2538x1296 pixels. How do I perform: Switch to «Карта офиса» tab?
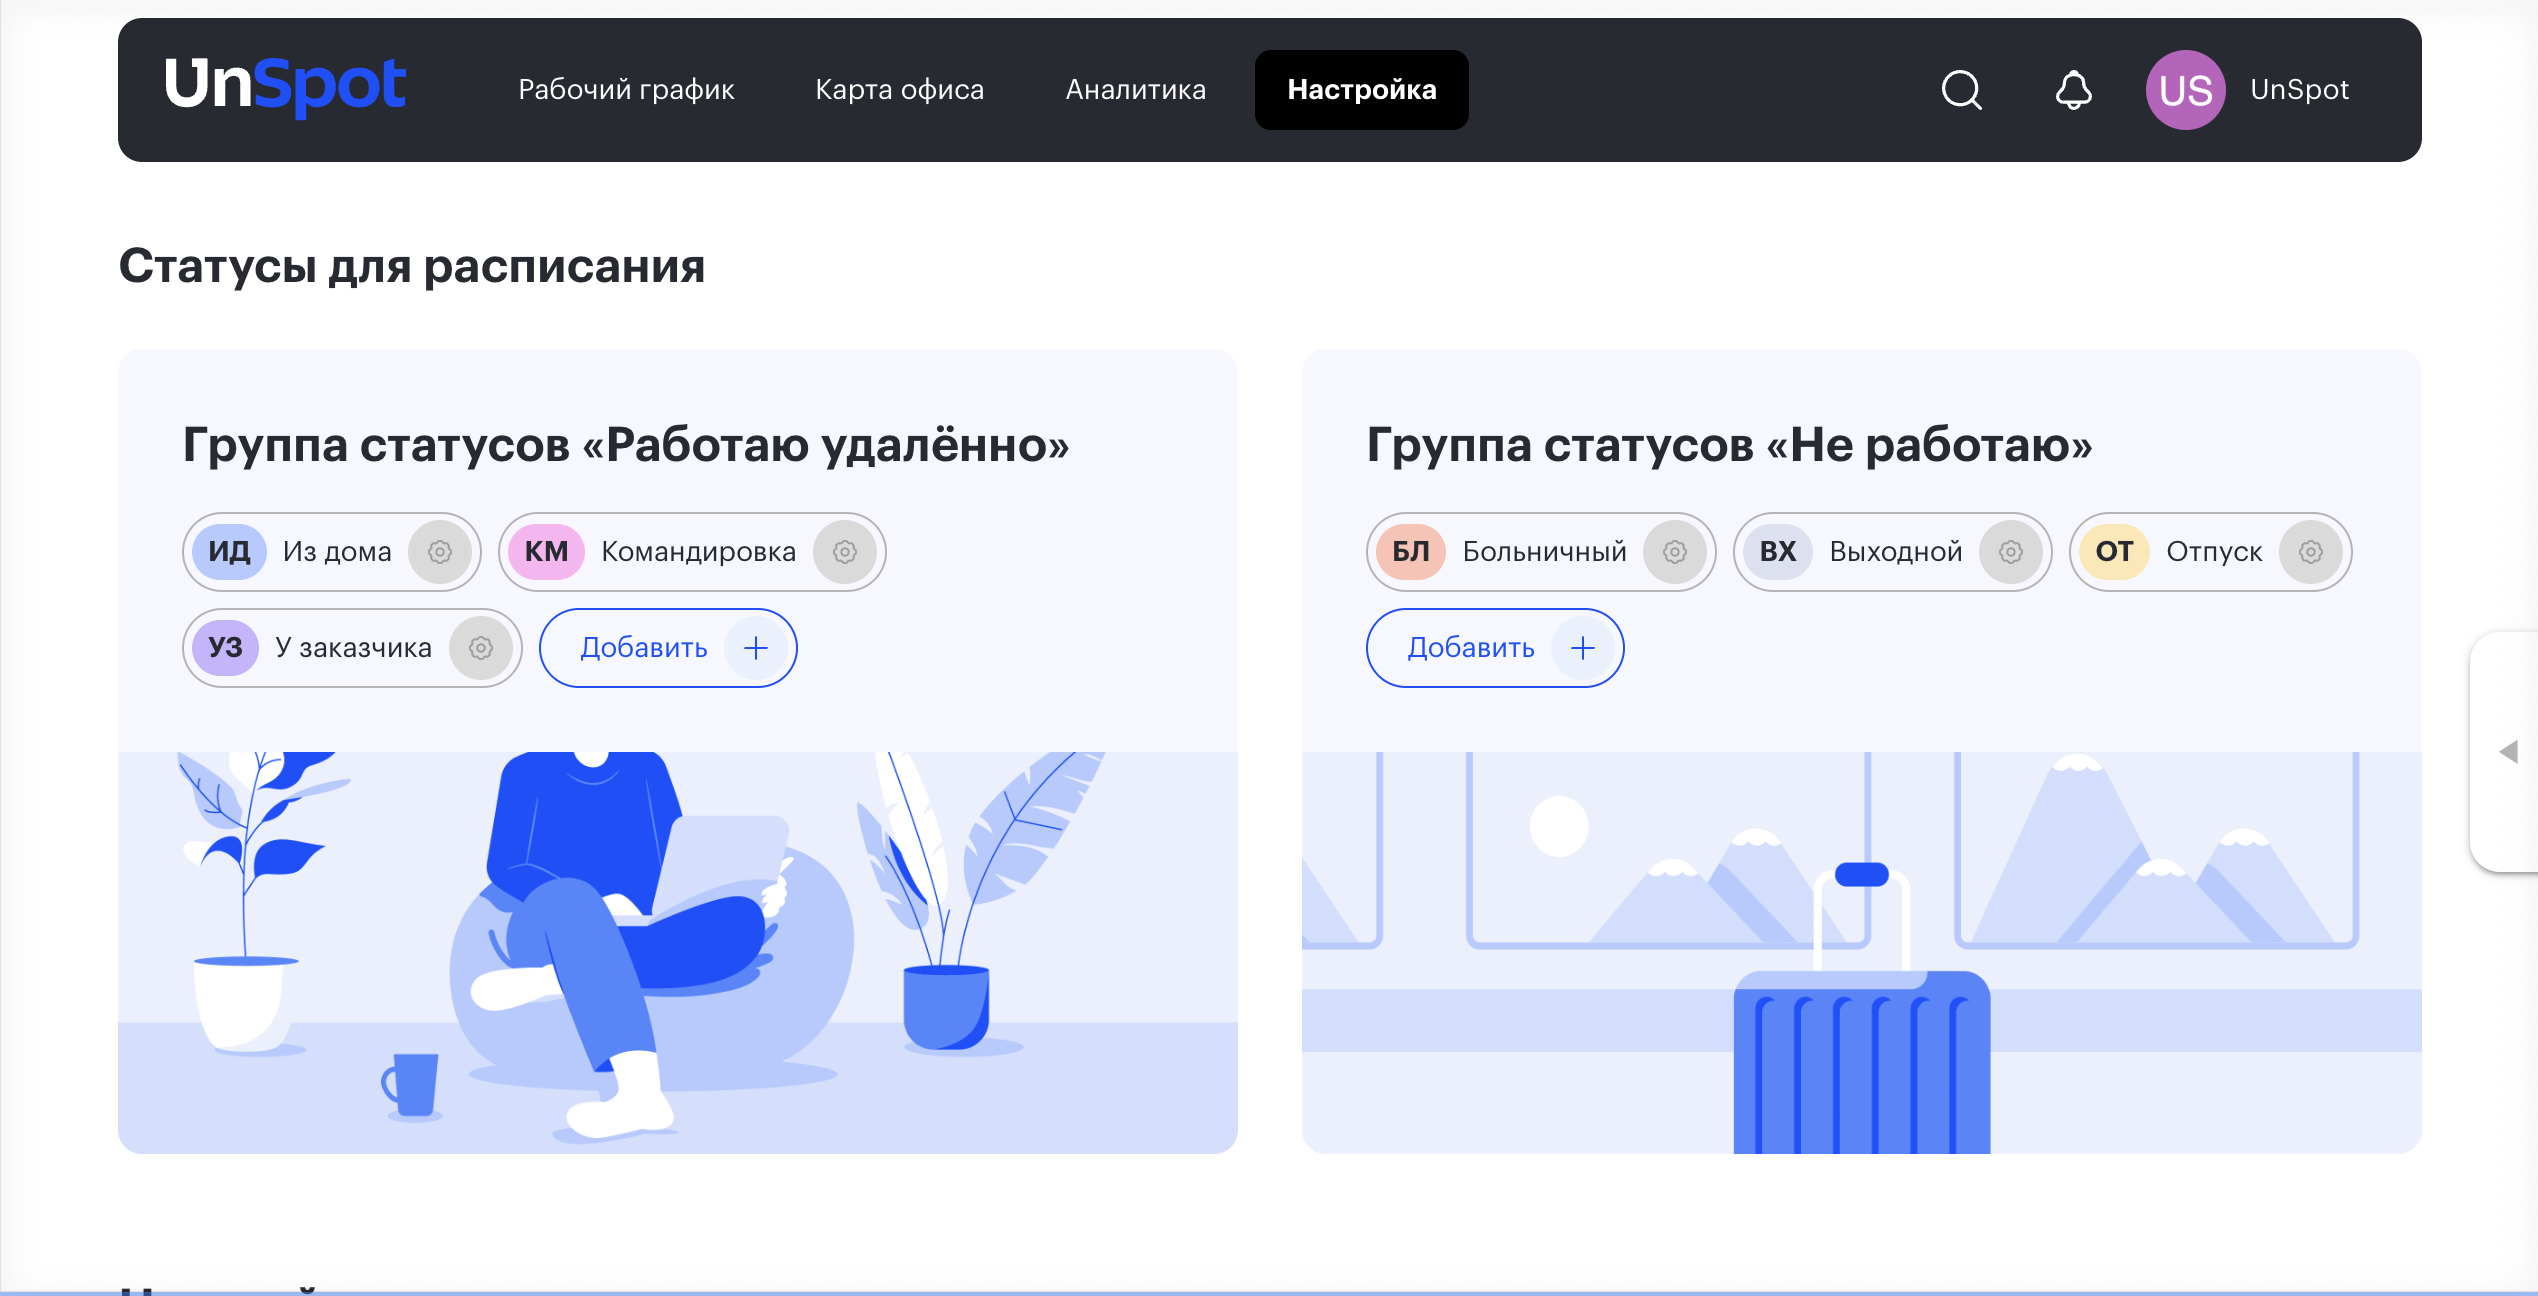tap(900, 90)
